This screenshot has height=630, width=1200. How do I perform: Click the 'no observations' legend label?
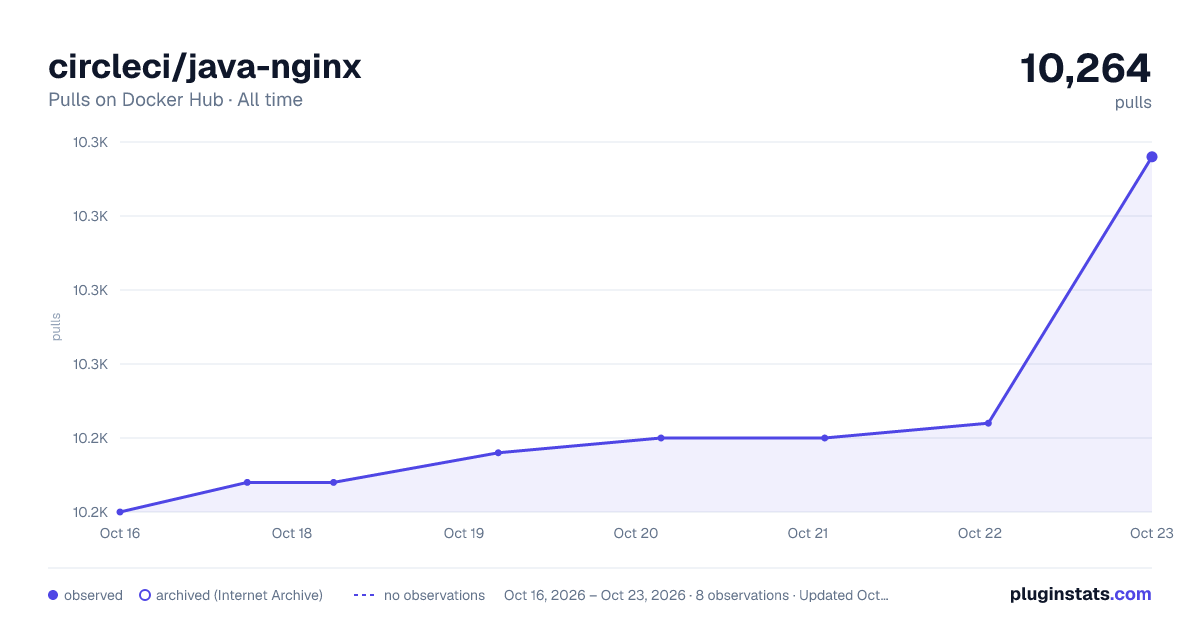coord(434,595)
